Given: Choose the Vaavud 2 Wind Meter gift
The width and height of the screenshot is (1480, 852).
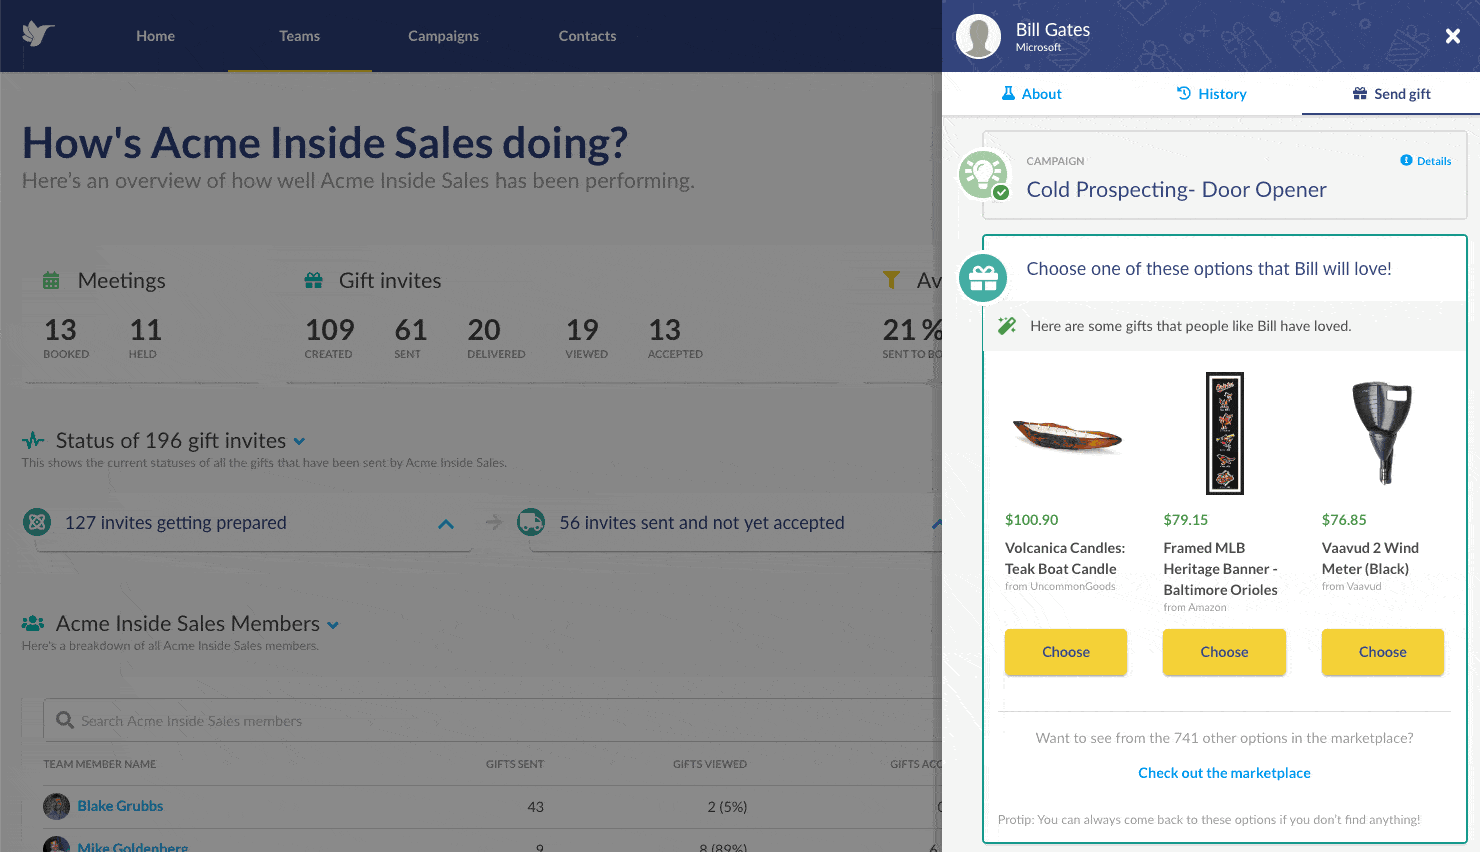Looking at the screenshot, I should (1383, 652).
